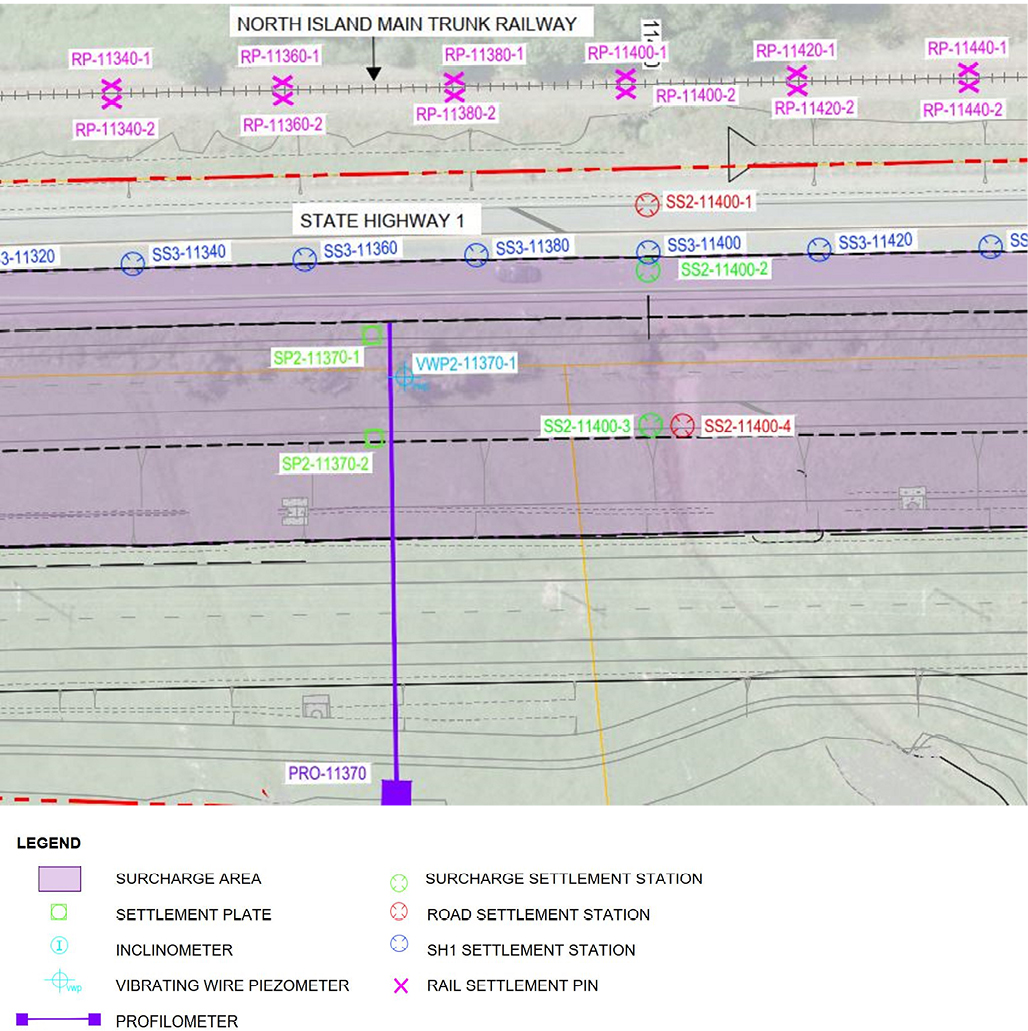
Task: Click the green SS2-11400-3 surcharge station marker
Action: tap(650, 425)
